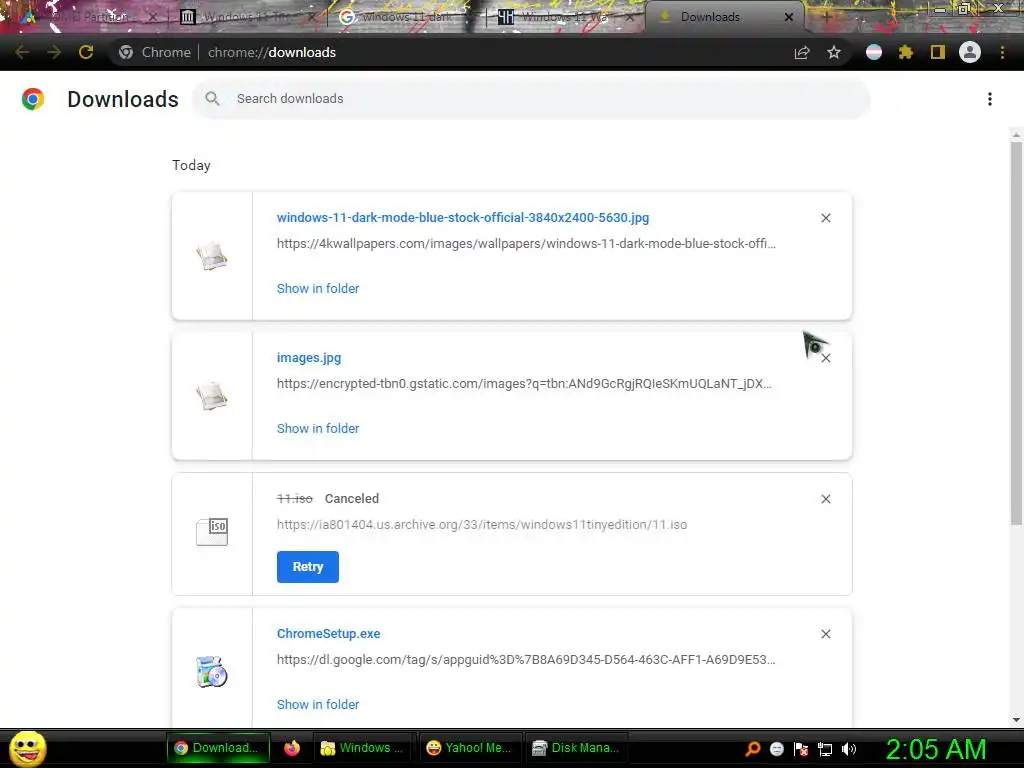Image resolution: width=1024 pixels, height=768 pixels.
Task: Click the windows-11-dark-mode jpg file icon
Action: tap(212, 256)
